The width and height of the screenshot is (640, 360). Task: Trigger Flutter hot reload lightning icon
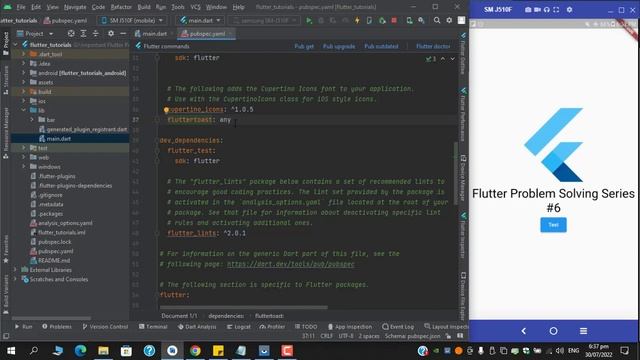357,20
